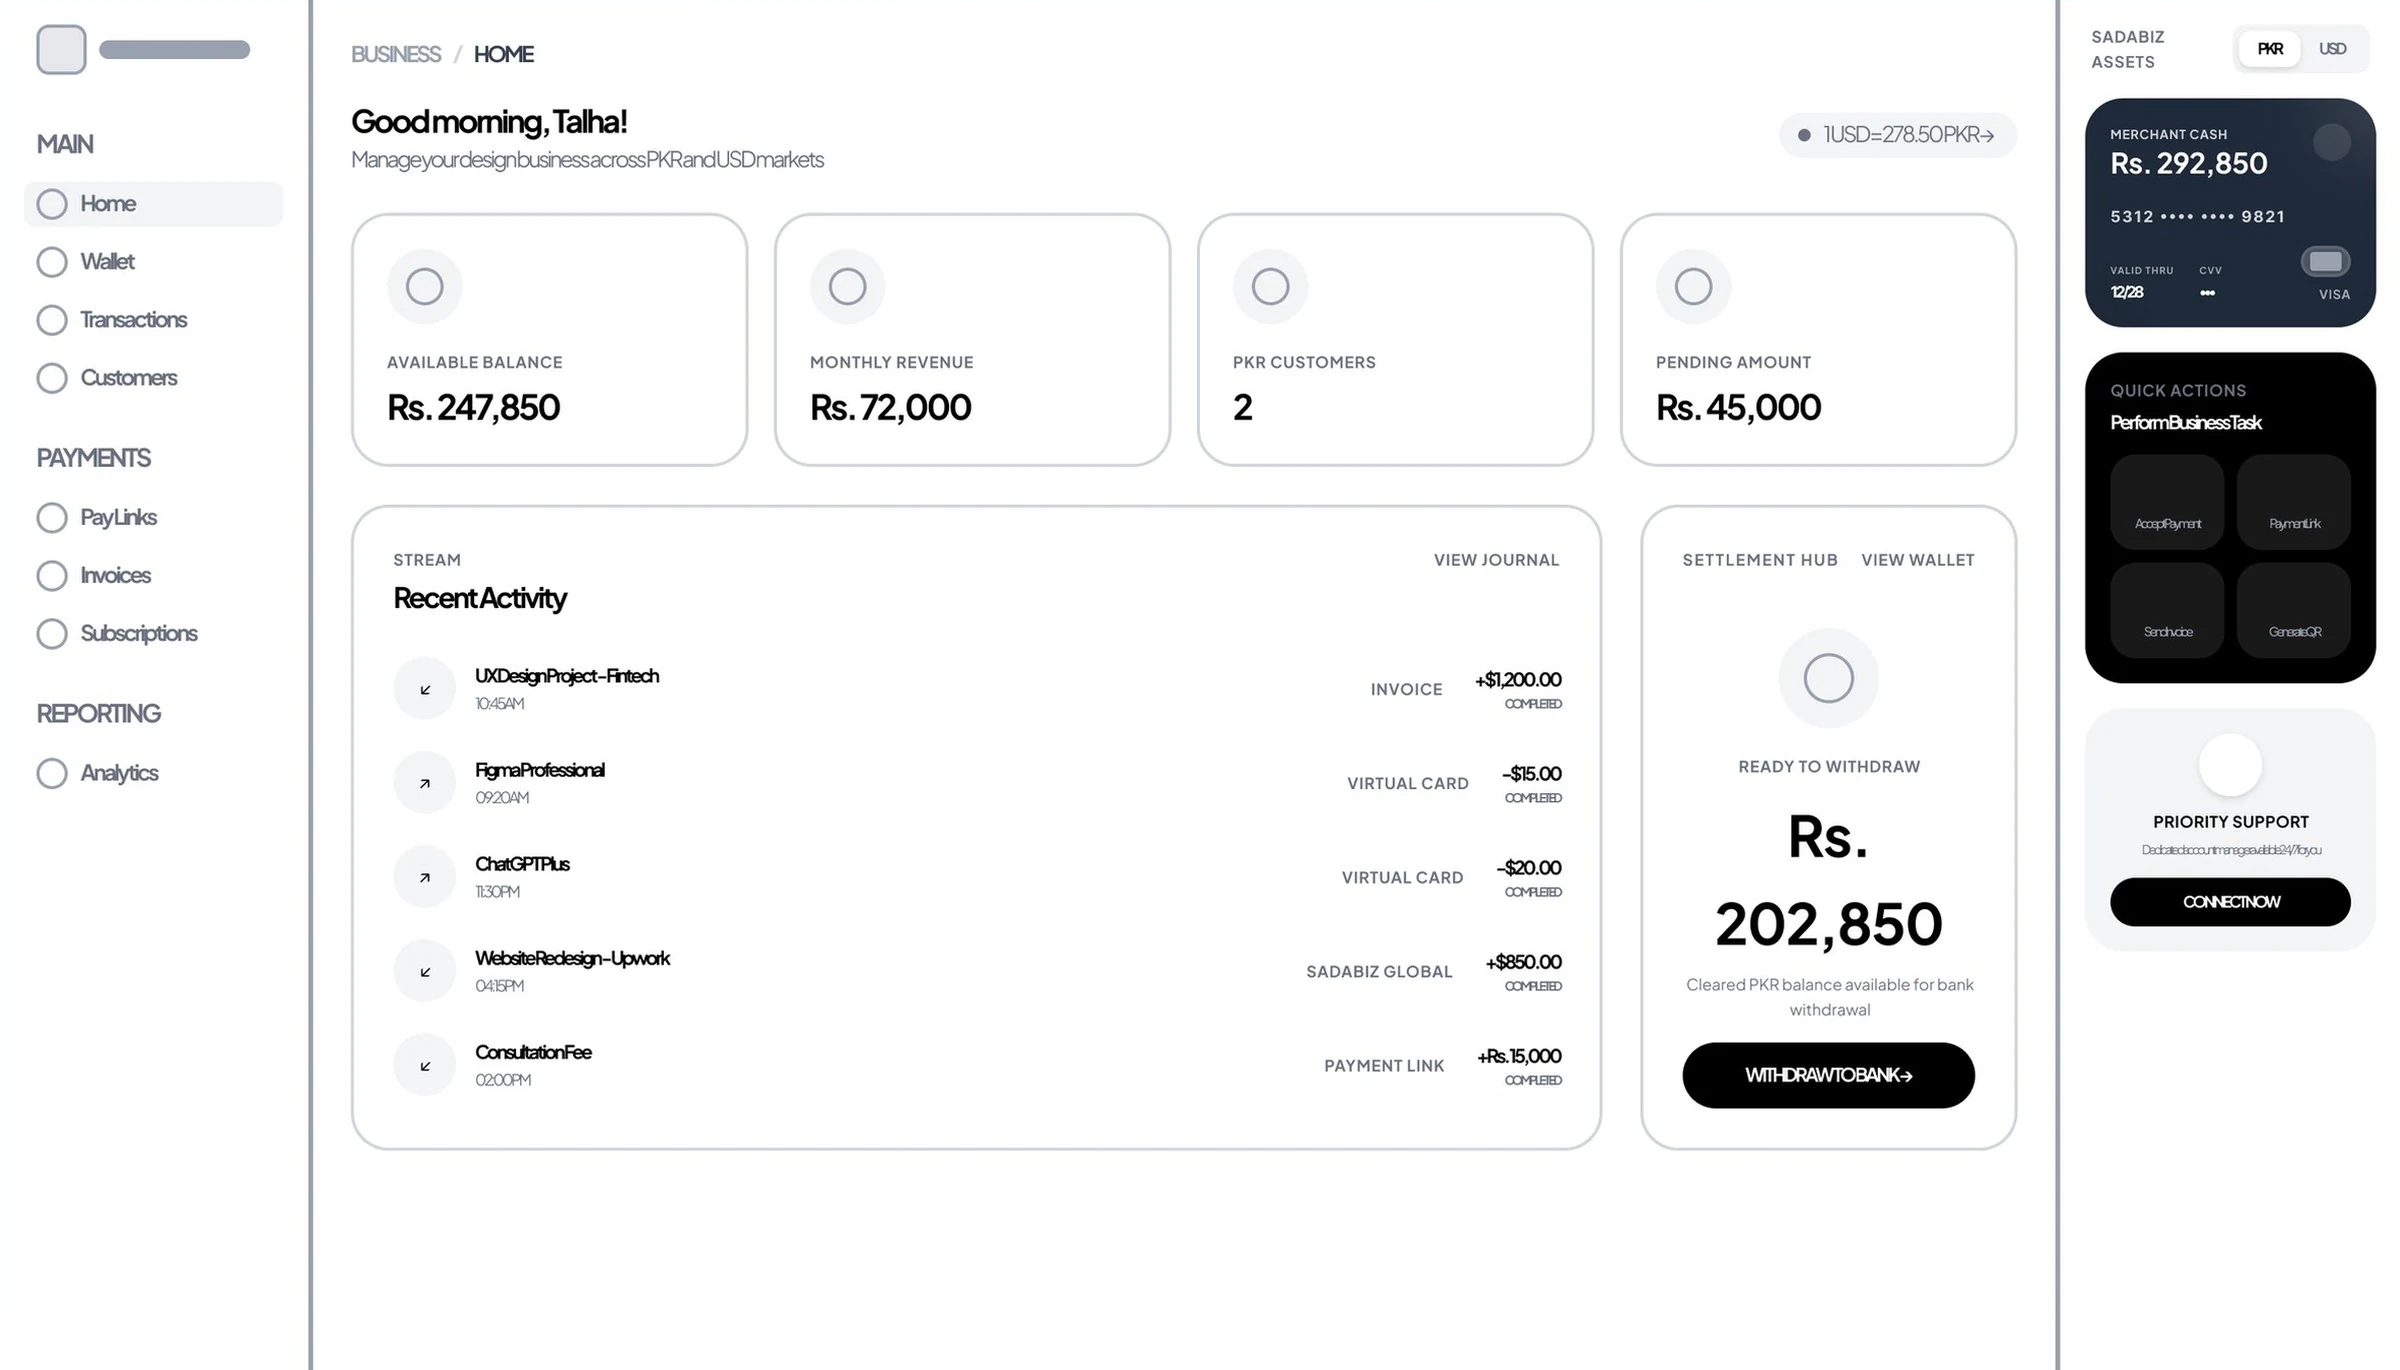2400x1370 pixels.
Task: Switch asset currency to PKR
Action: pos(2270,49)
